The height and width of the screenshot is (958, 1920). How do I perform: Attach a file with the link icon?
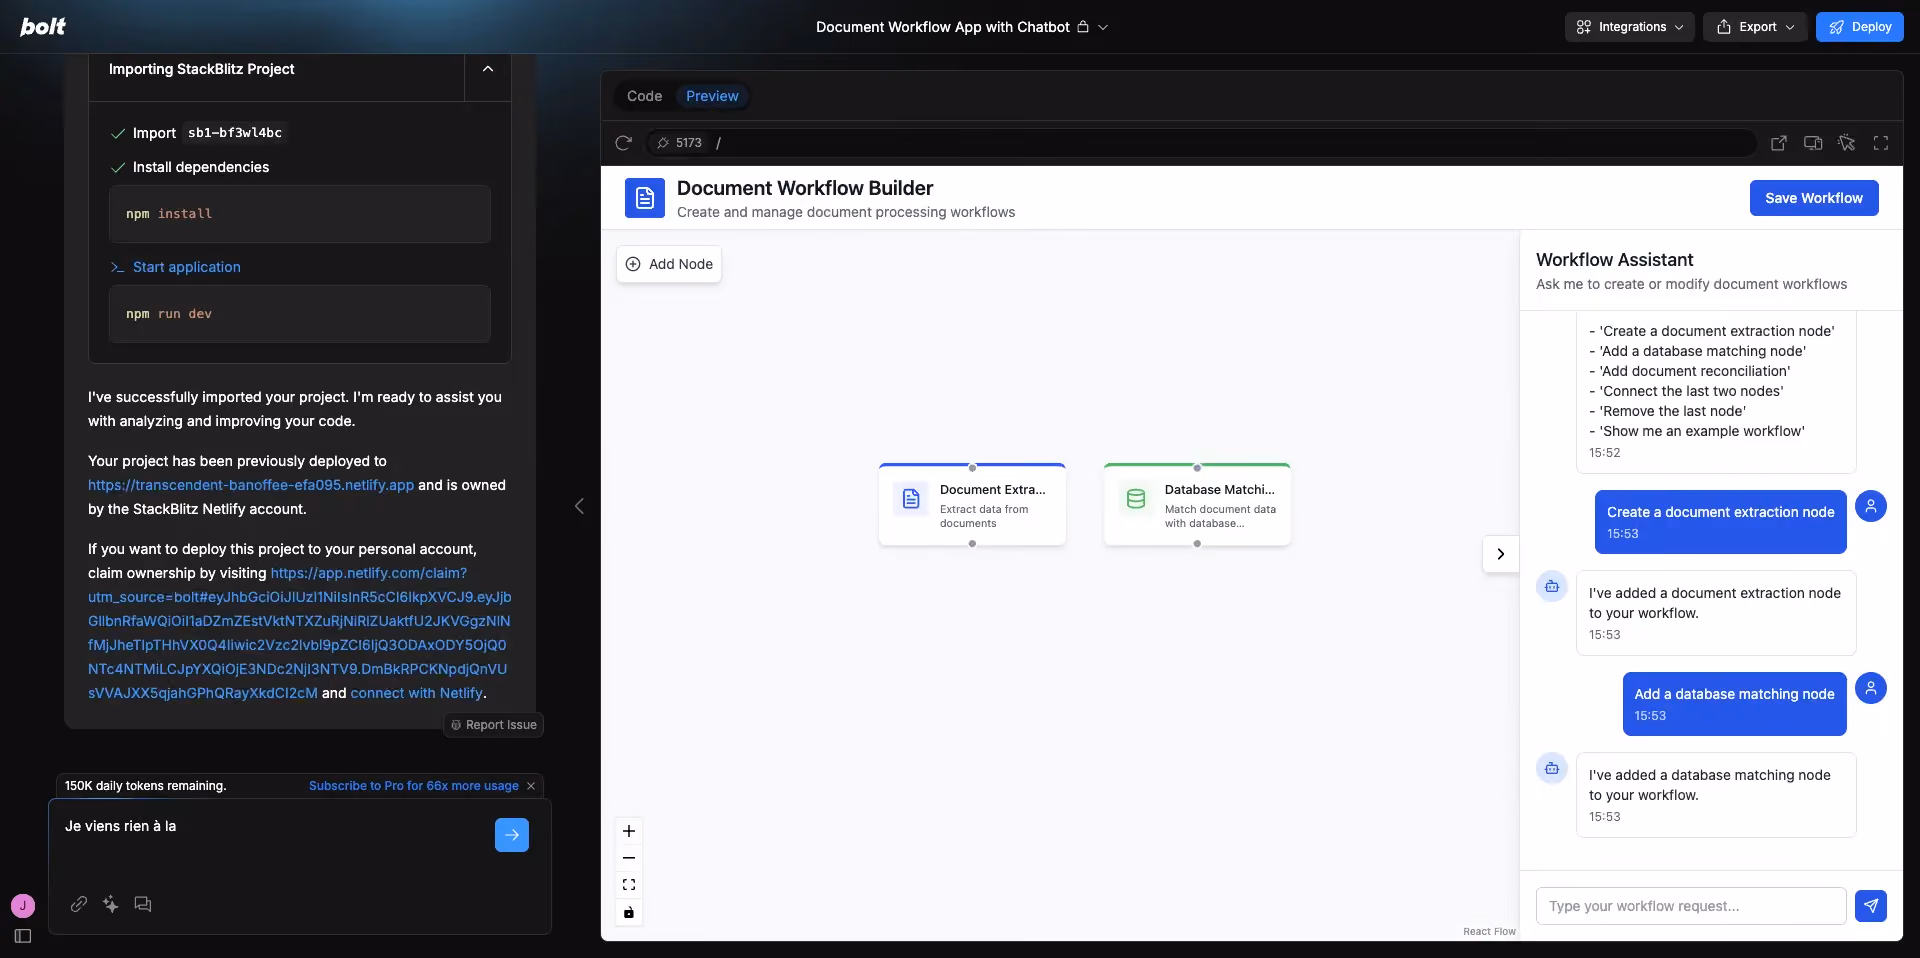coord(79,904)
